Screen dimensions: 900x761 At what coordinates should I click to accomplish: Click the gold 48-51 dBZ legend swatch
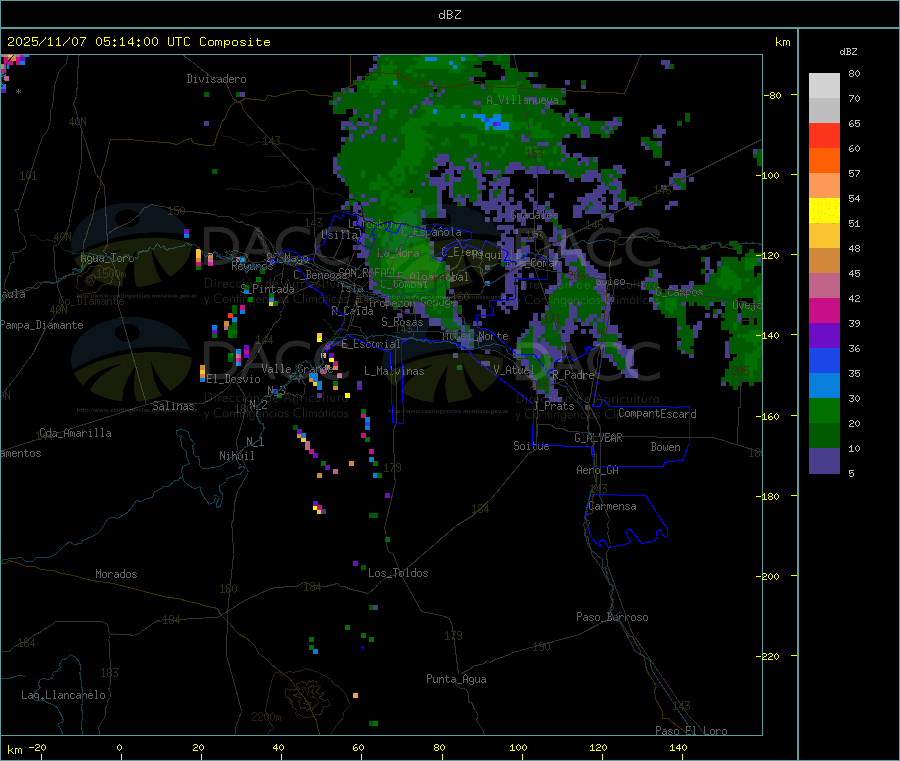(x=824, y=235)
